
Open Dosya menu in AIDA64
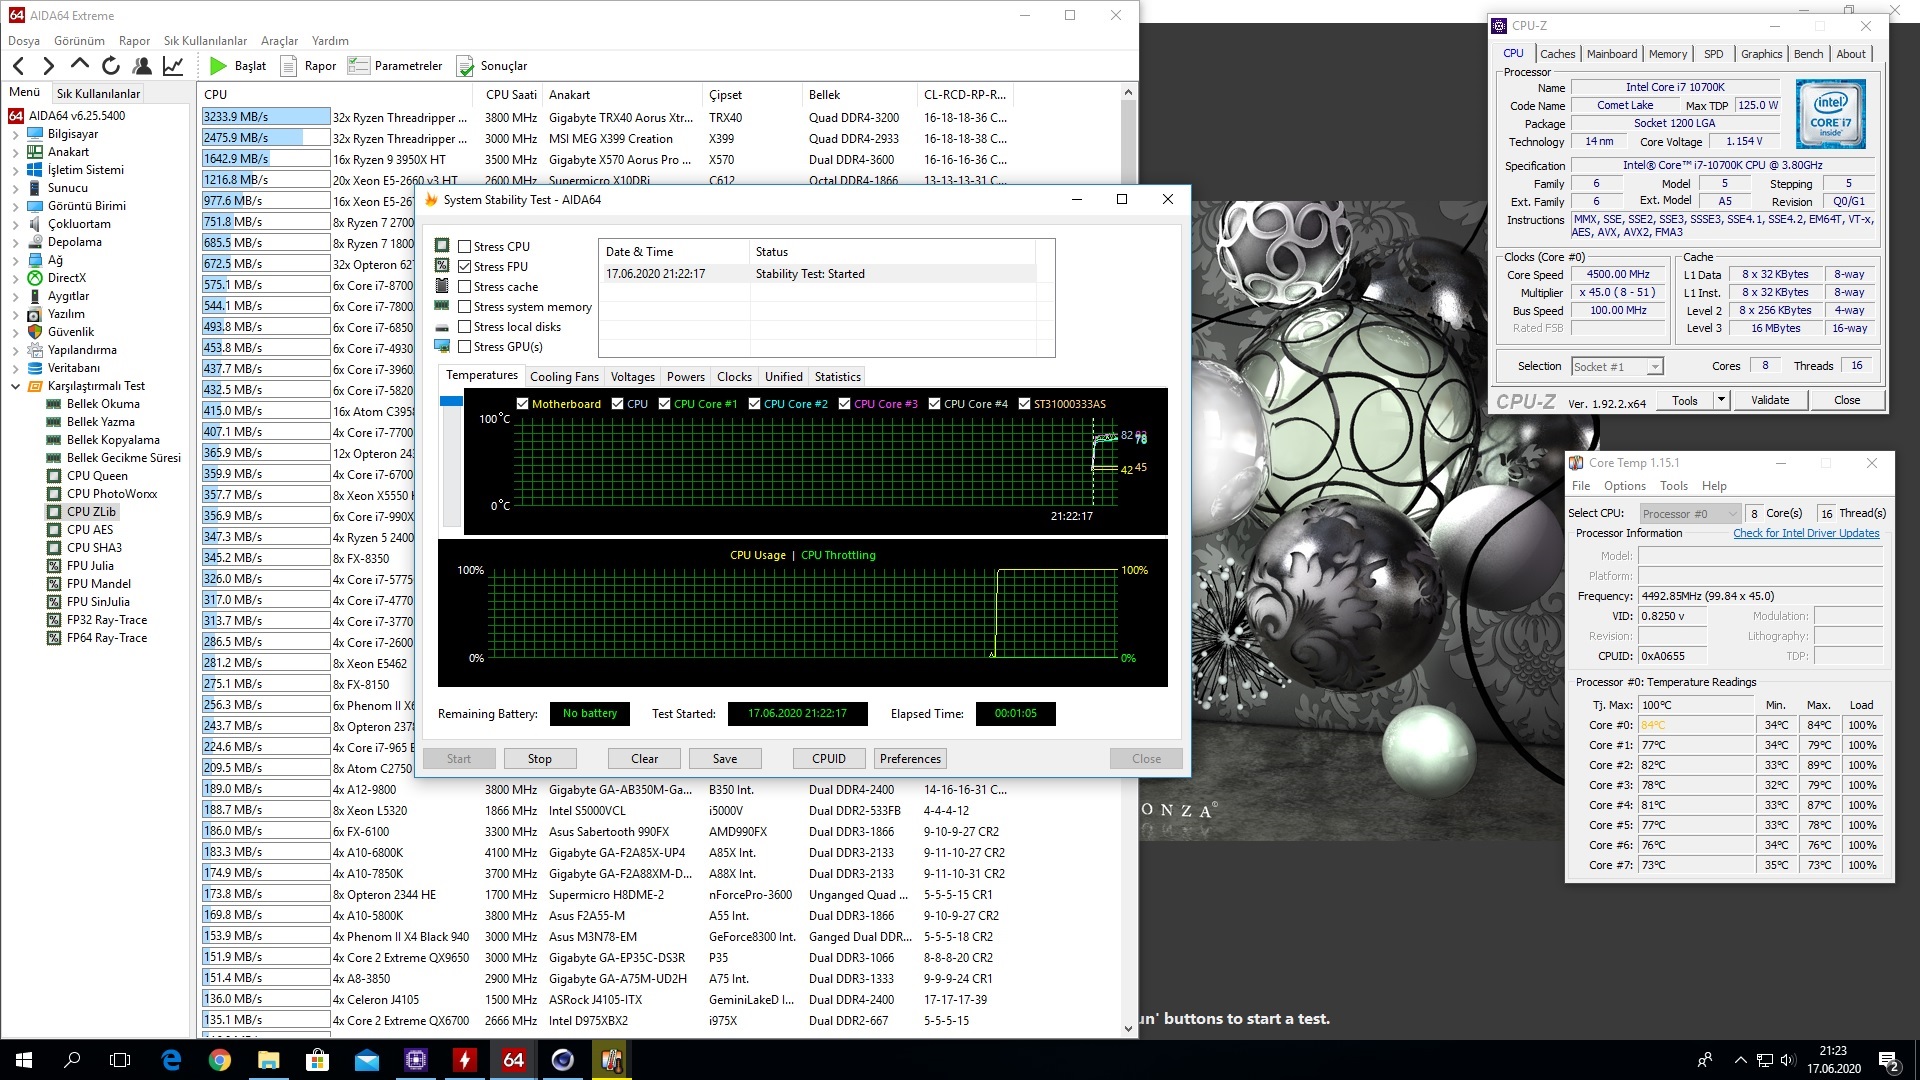[x=24, y=41]
